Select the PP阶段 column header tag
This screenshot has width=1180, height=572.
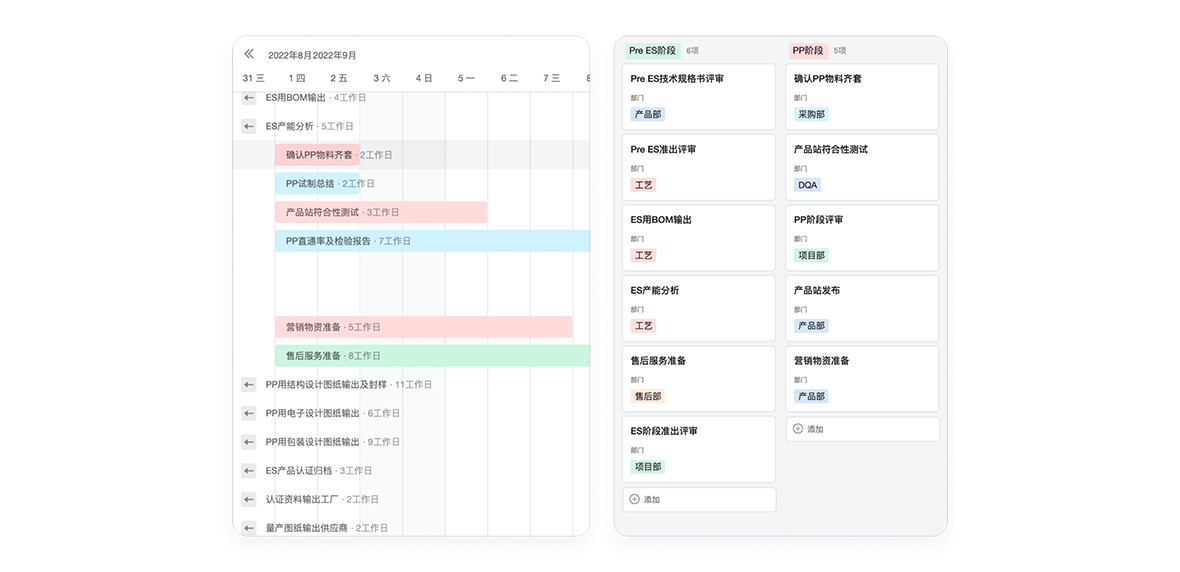tap(807, 50)
